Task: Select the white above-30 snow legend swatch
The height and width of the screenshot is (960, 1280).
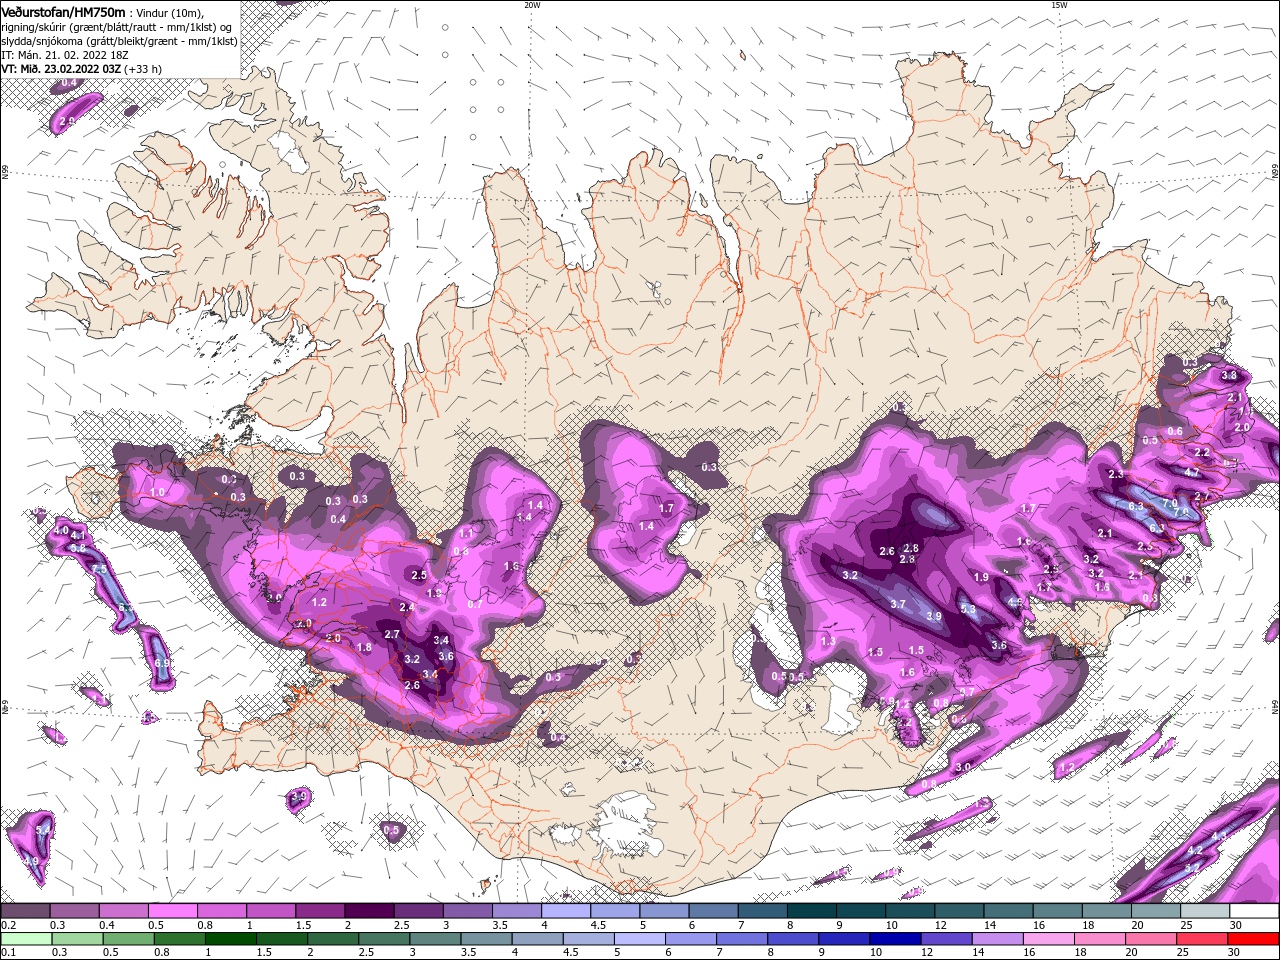Action: [1255, 911]
